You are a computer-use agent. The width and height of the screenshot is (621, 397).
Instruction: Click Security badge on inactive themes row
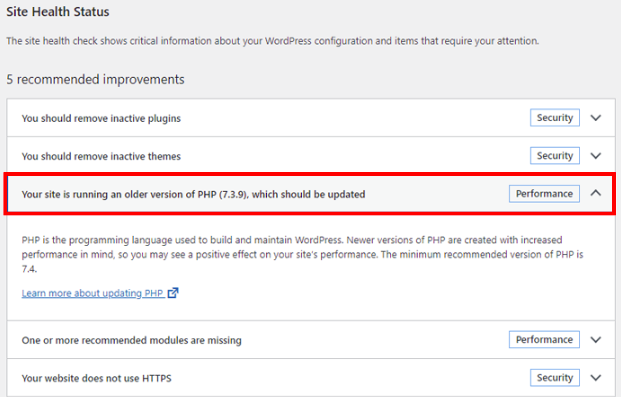tap(555, 156)
